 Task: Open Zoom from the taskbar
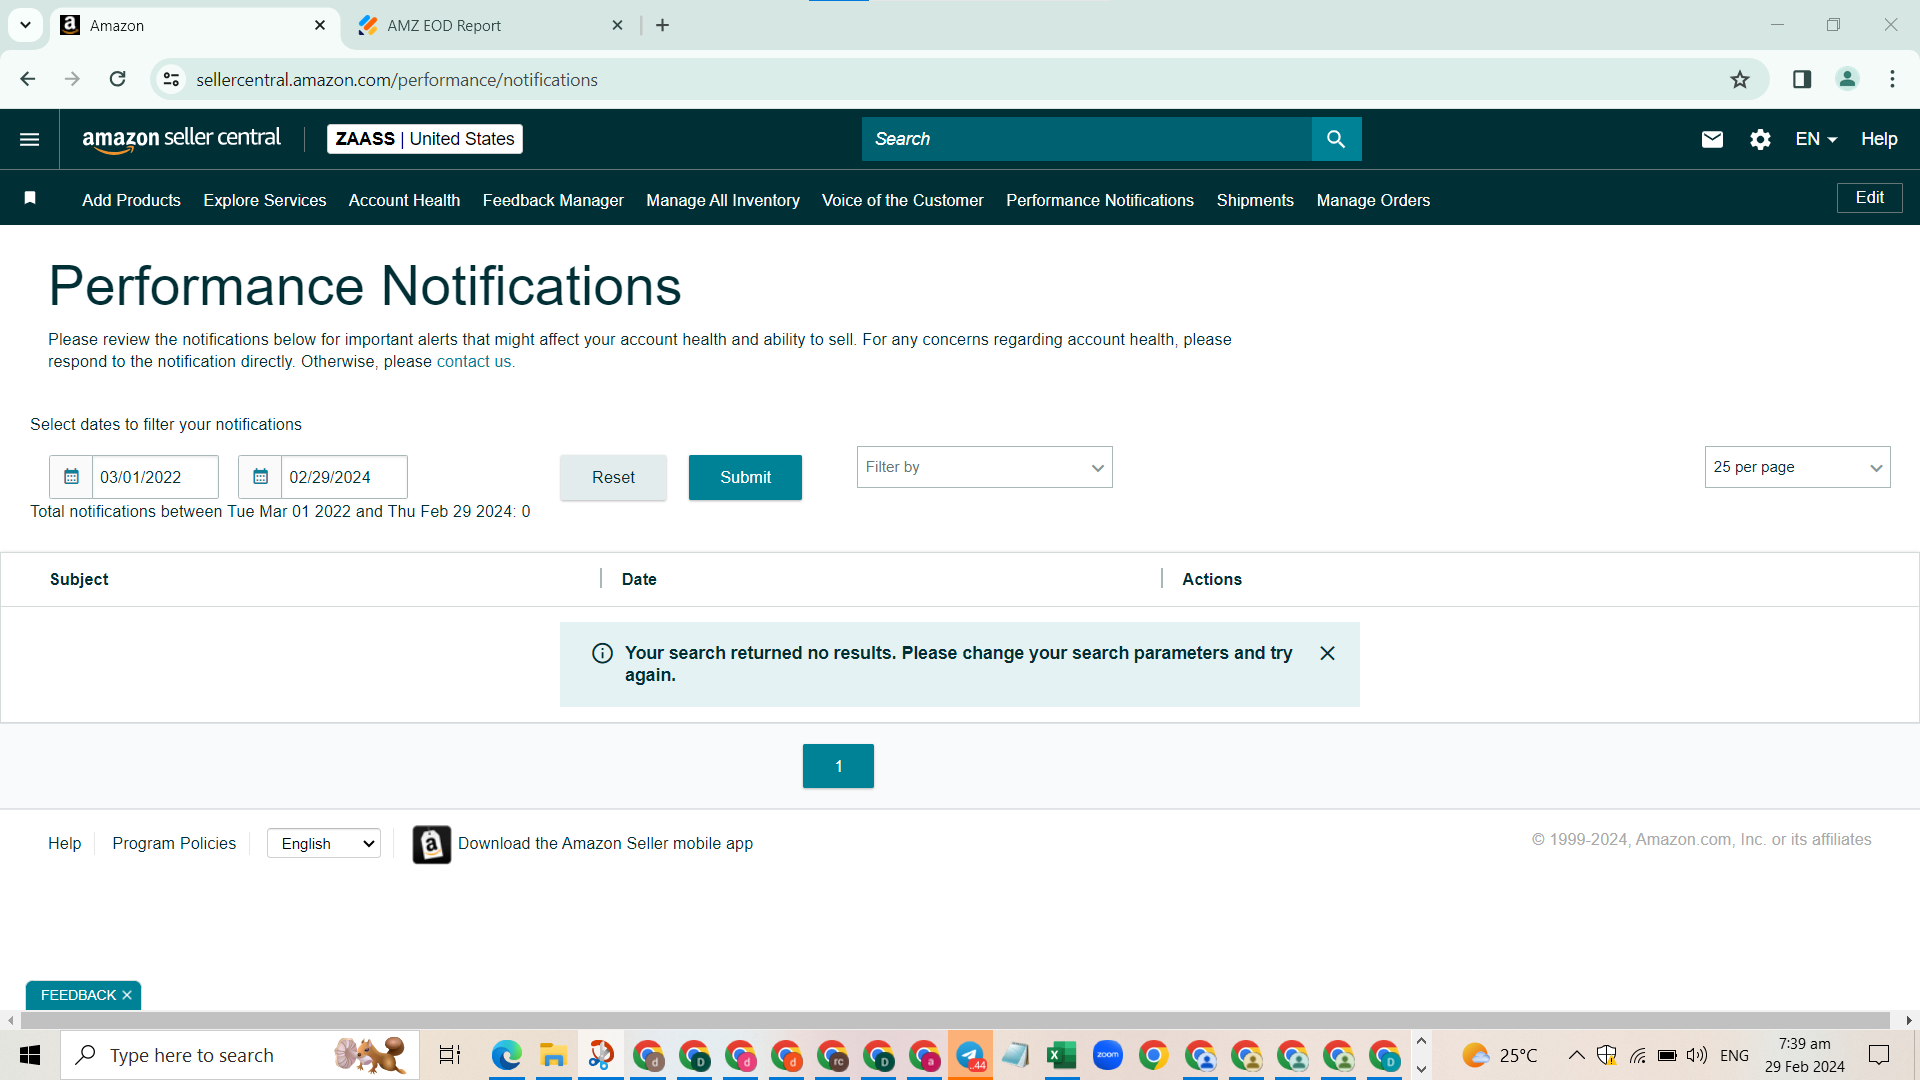tap(1107, 1055)
